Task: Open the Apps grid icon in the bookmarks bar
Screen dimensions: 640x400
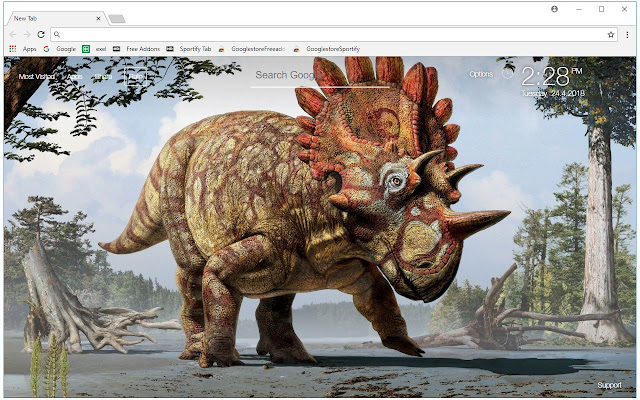Action: point(13,49)
